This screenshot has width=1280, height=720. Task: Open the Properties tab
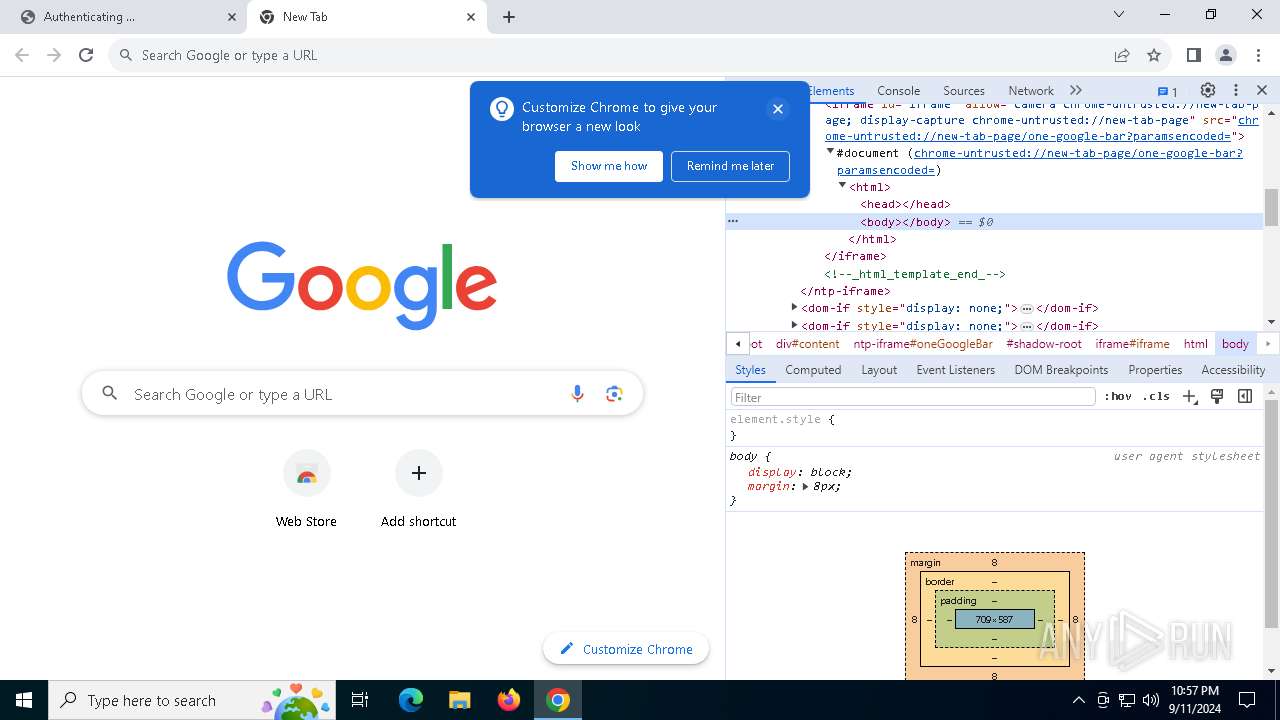(1155, 370)
